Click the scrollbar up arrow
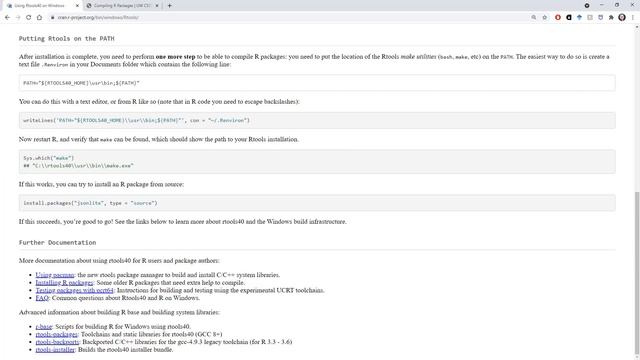The width and height of the screenshot is (640, 360). [x=637, y=27]
